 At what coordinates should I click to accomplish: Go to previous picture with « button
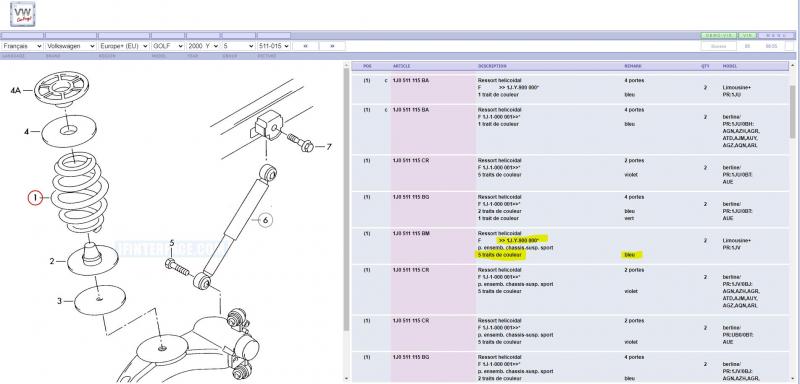pyautogui.click(x=306, y=46)
